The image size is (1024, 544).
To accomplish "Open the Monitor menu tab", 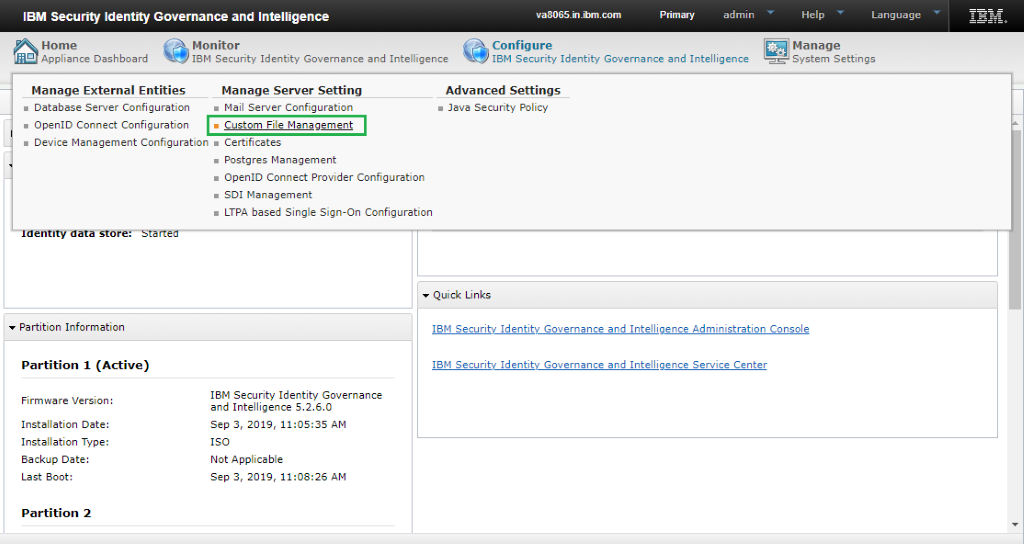I will pyautogui.click(x=306, y=52).
